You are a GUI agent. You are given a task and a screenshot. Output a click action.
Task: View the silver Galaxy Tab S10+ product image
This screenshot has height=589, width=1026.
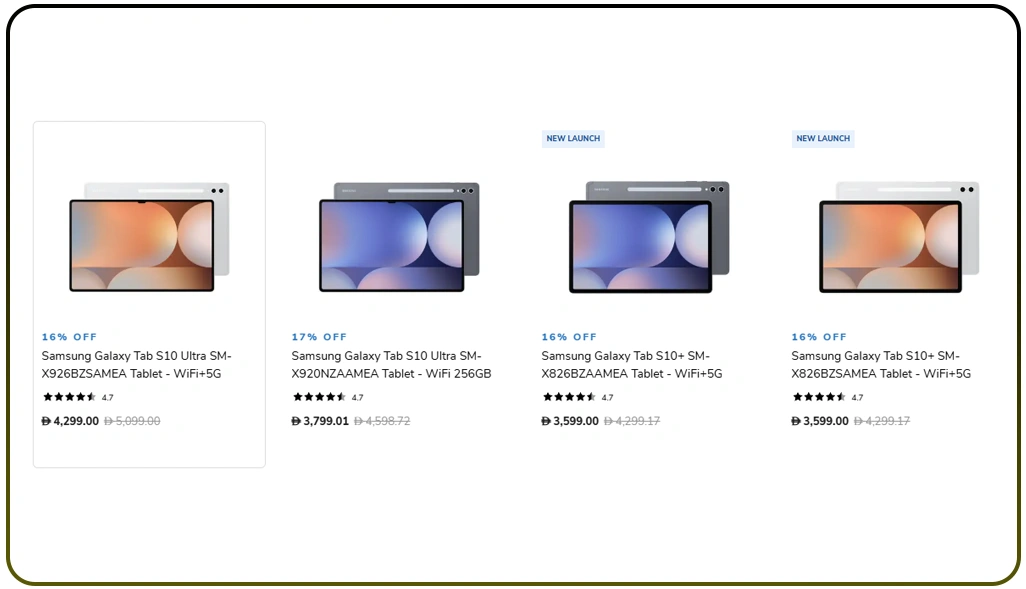coord(899,237)
